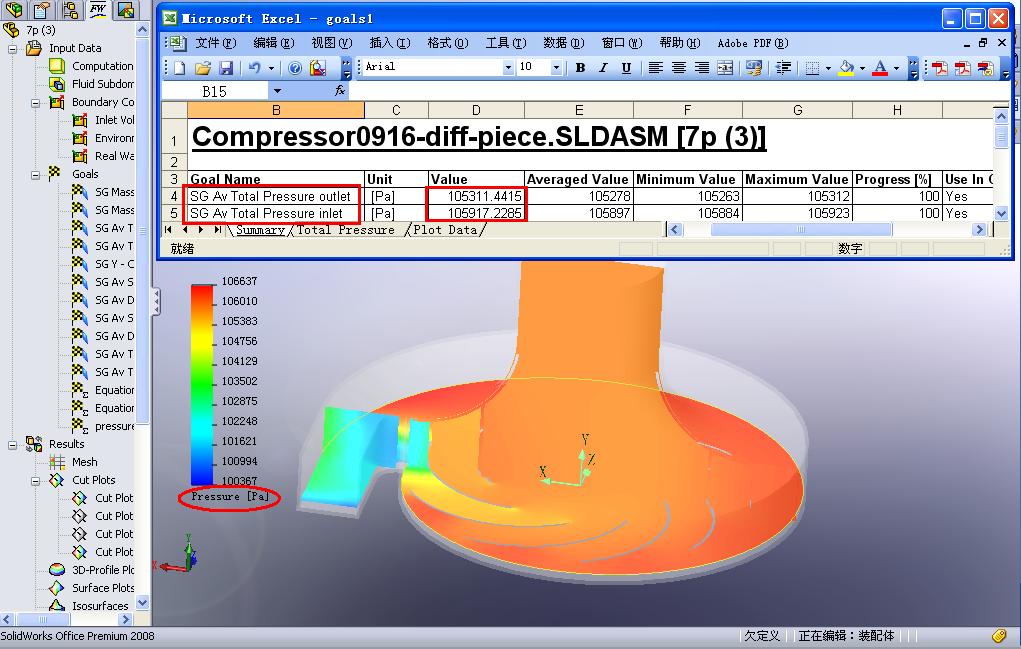Click the Excel Help question mark icon

click(x=295, y=68)
